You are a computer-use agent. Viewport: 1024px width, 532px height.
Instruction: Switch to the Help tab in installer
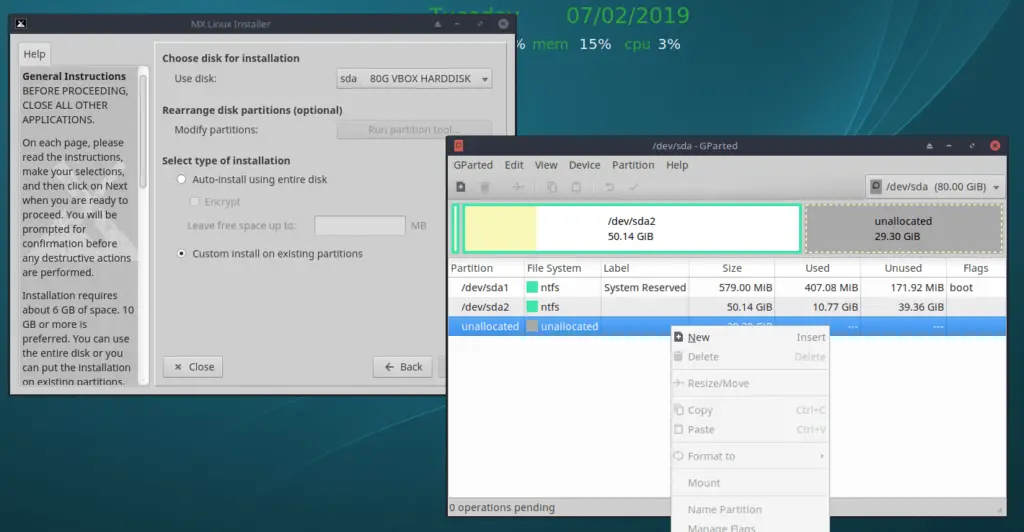(x=34, y=54)
